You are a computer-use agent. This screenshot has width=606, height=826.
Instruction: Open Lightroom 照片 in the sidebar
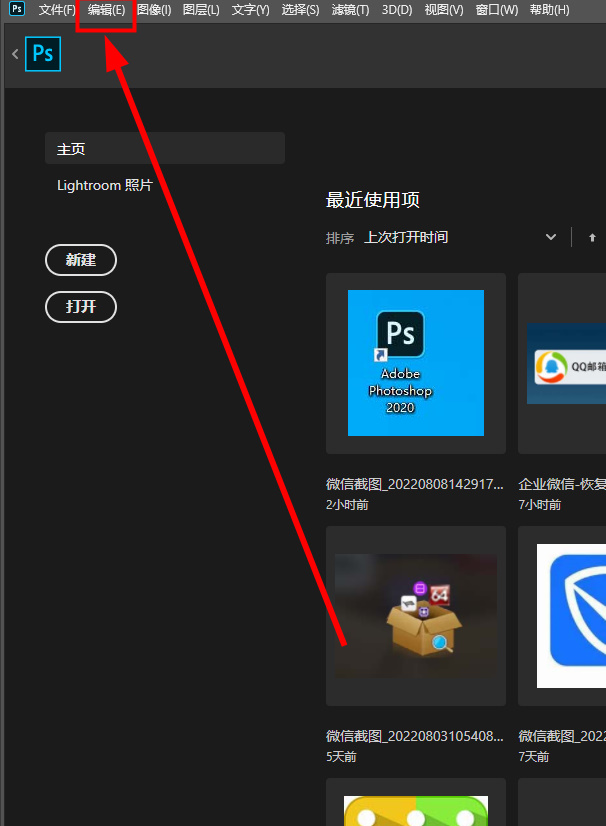pyautogui.click(x=105, y=185)
